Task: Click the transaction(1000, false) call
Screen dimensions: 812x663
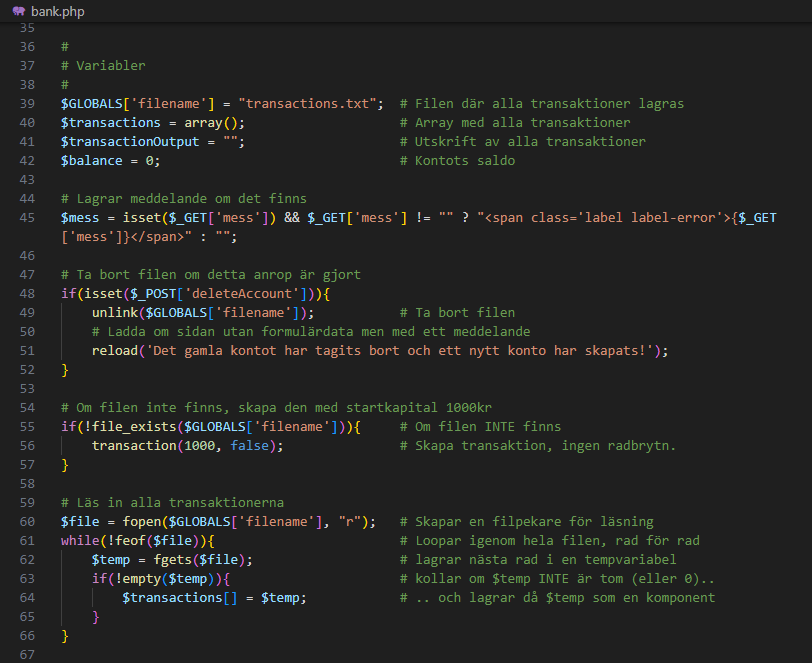Action: tap(187, 446)
